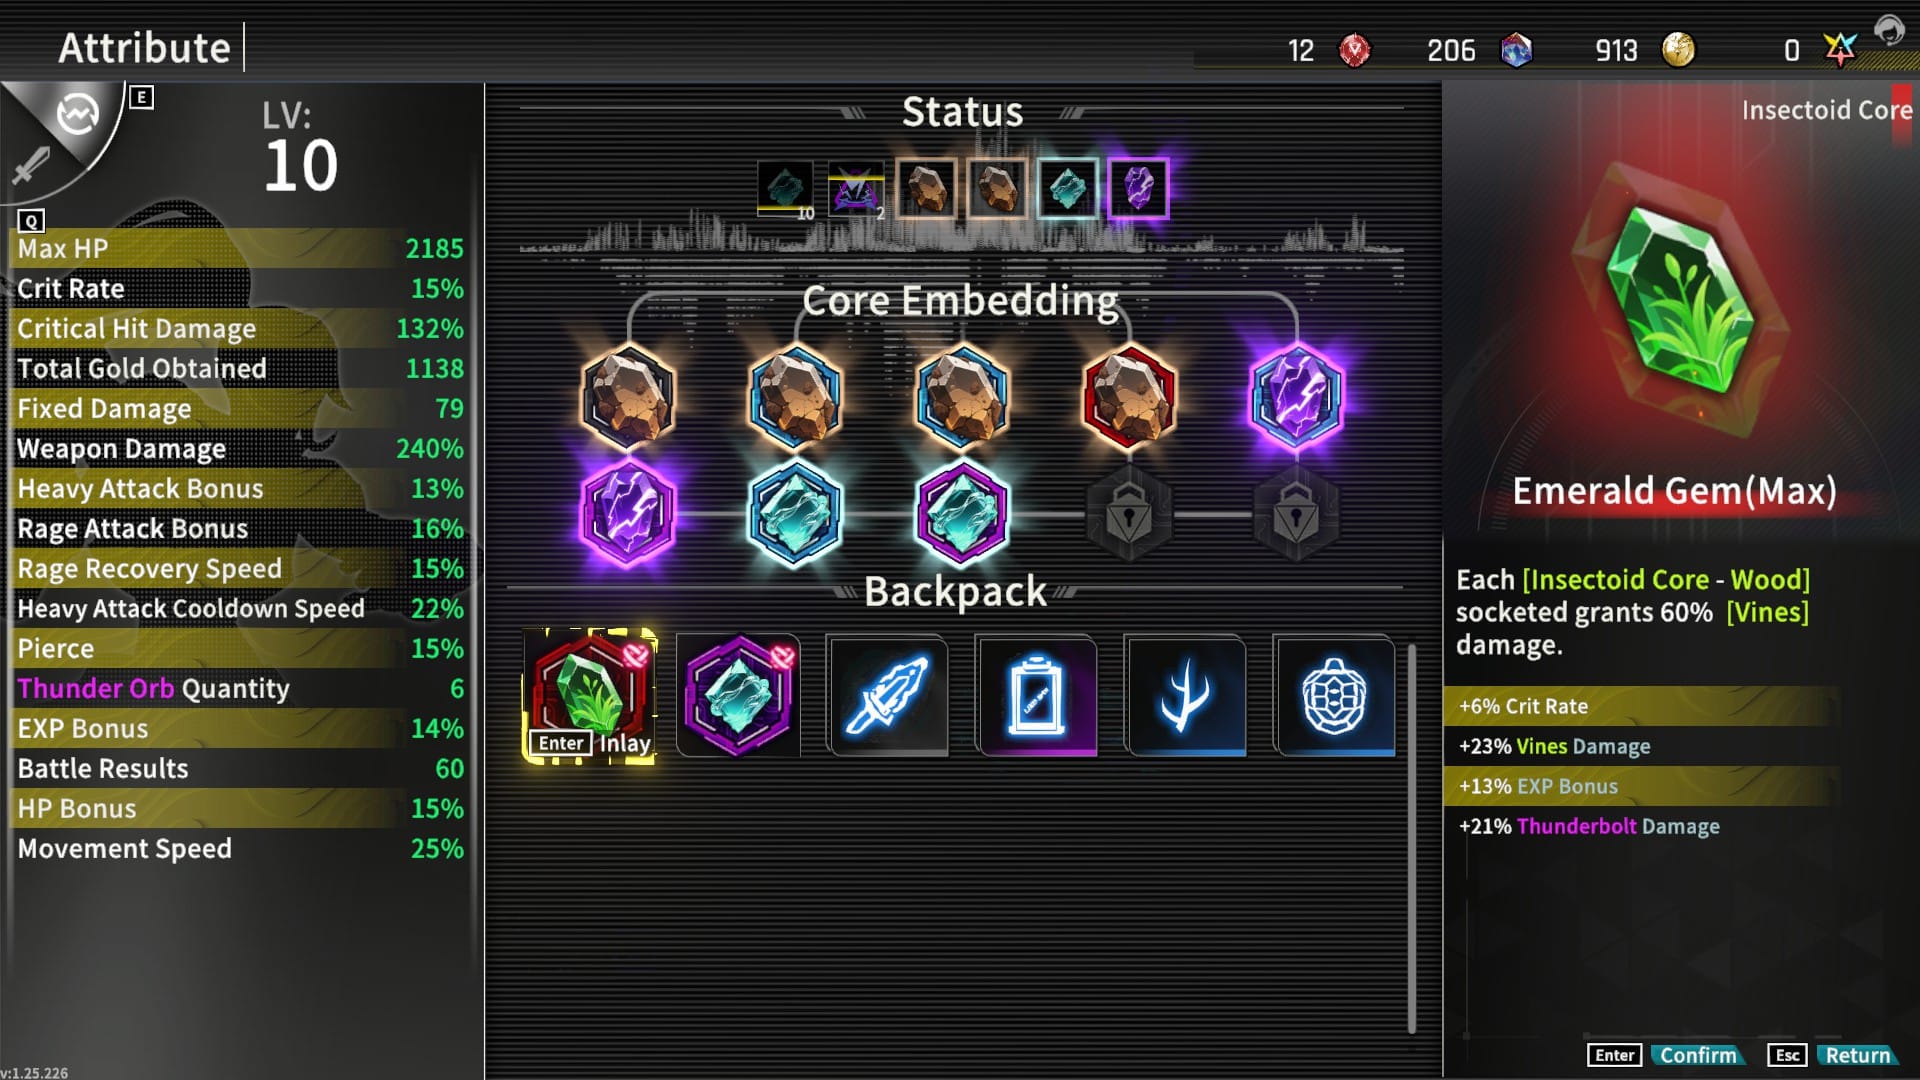Viewport: 1920px width, 1080px height.
Task: Select the turtle shell item in the backpack
Action: point(1334,695)
